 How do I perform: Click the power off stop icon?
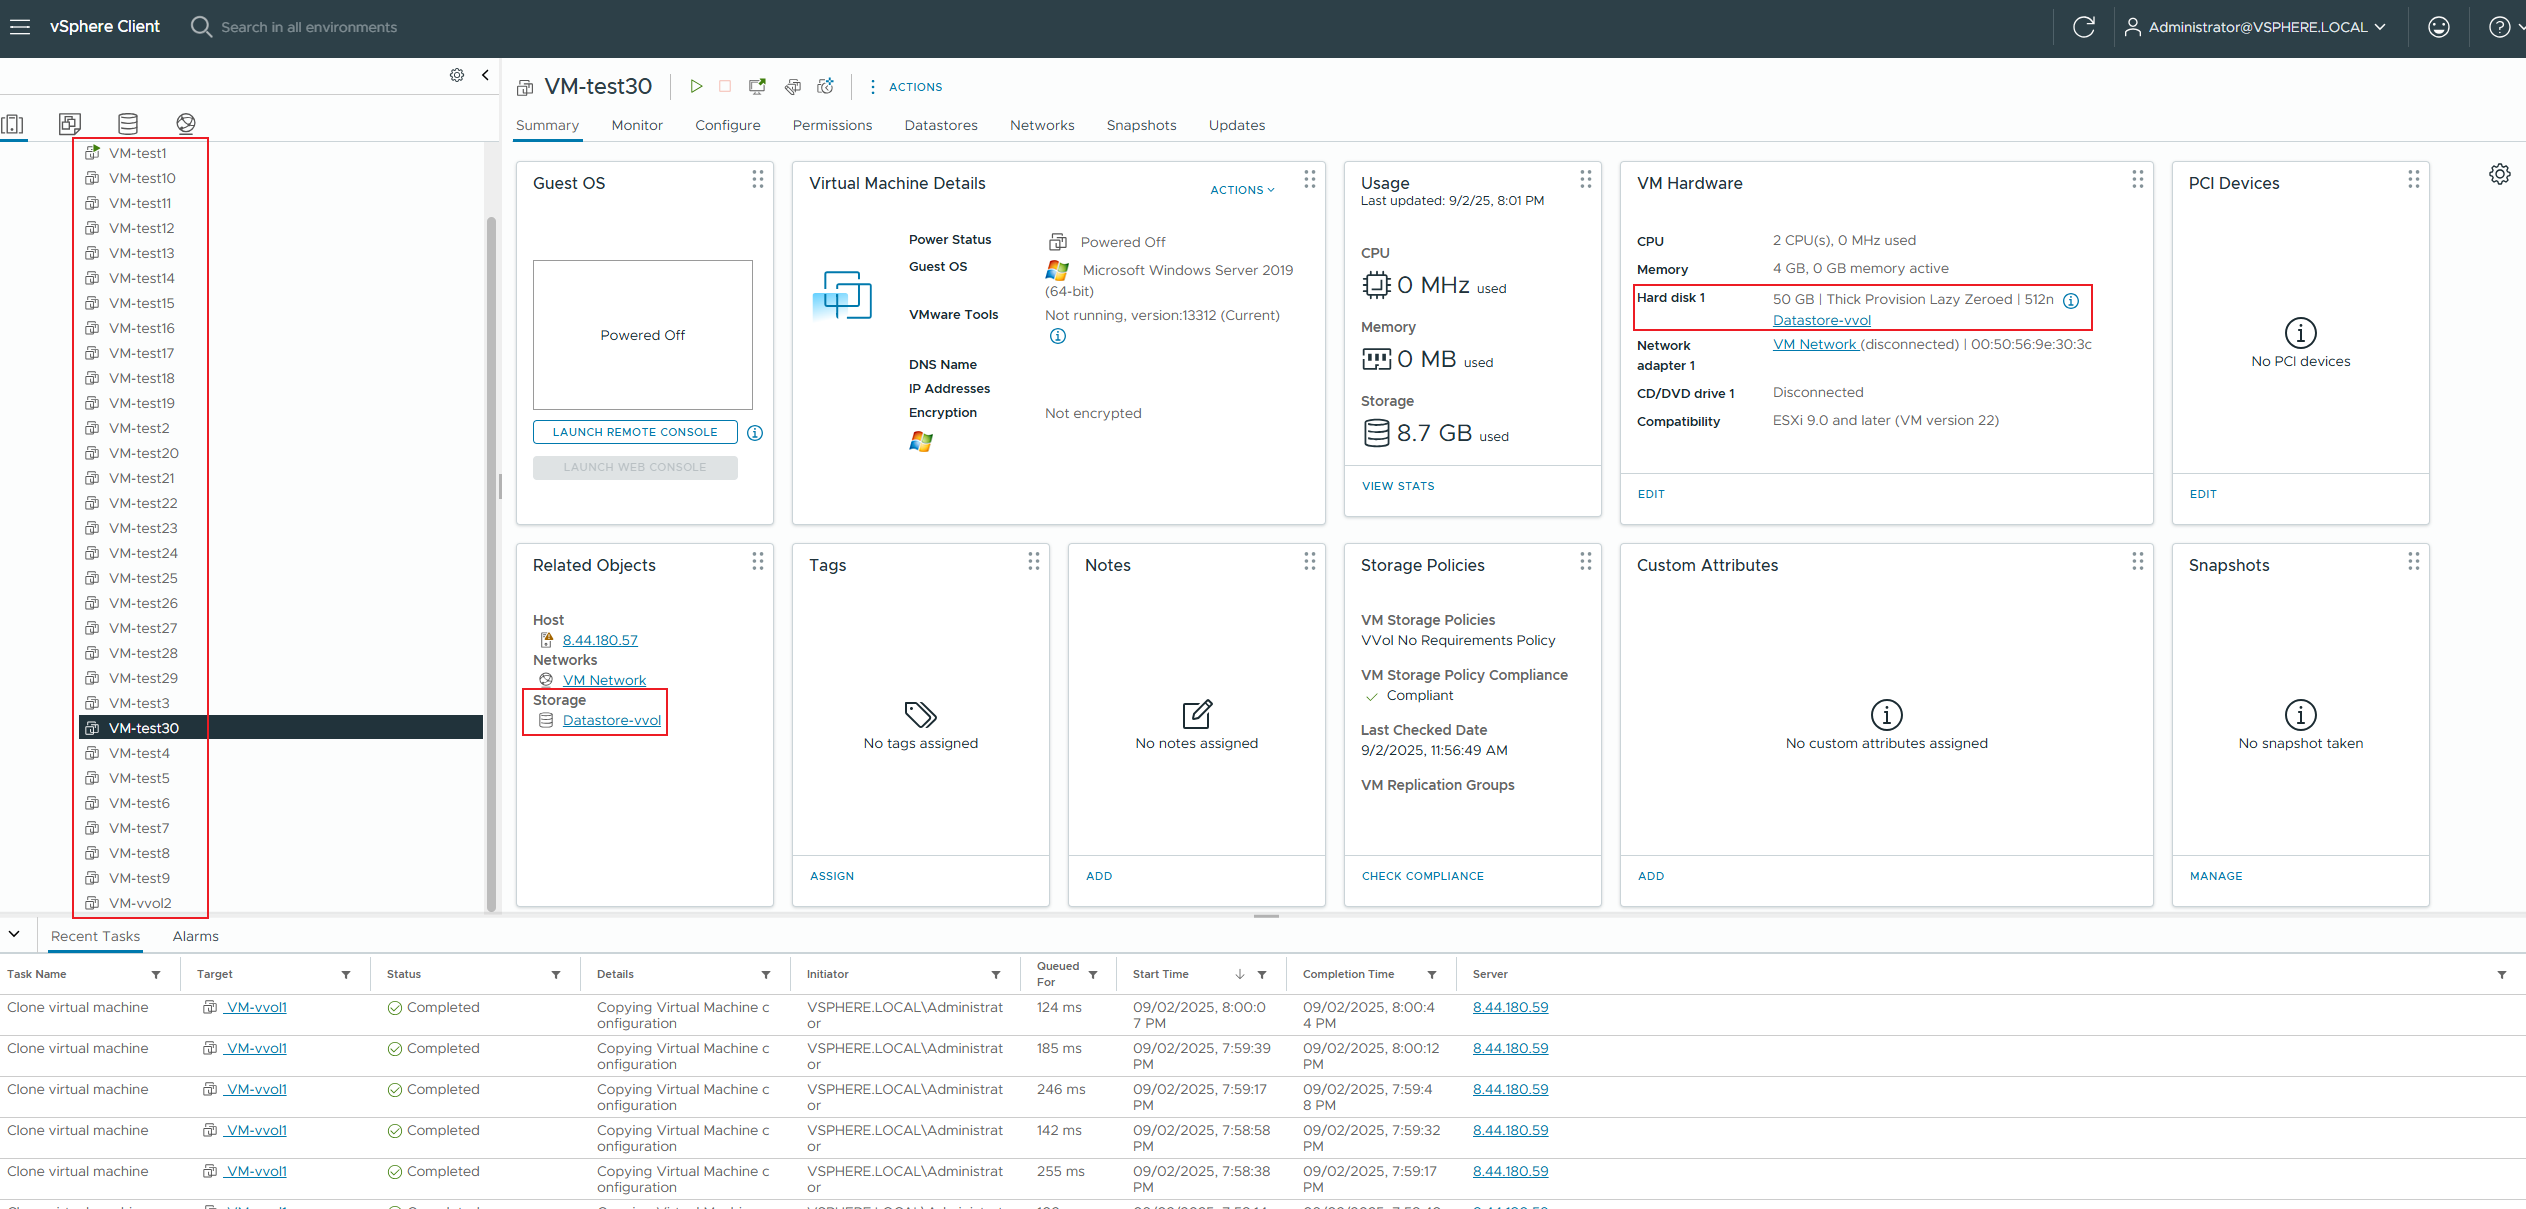(725, 87)
